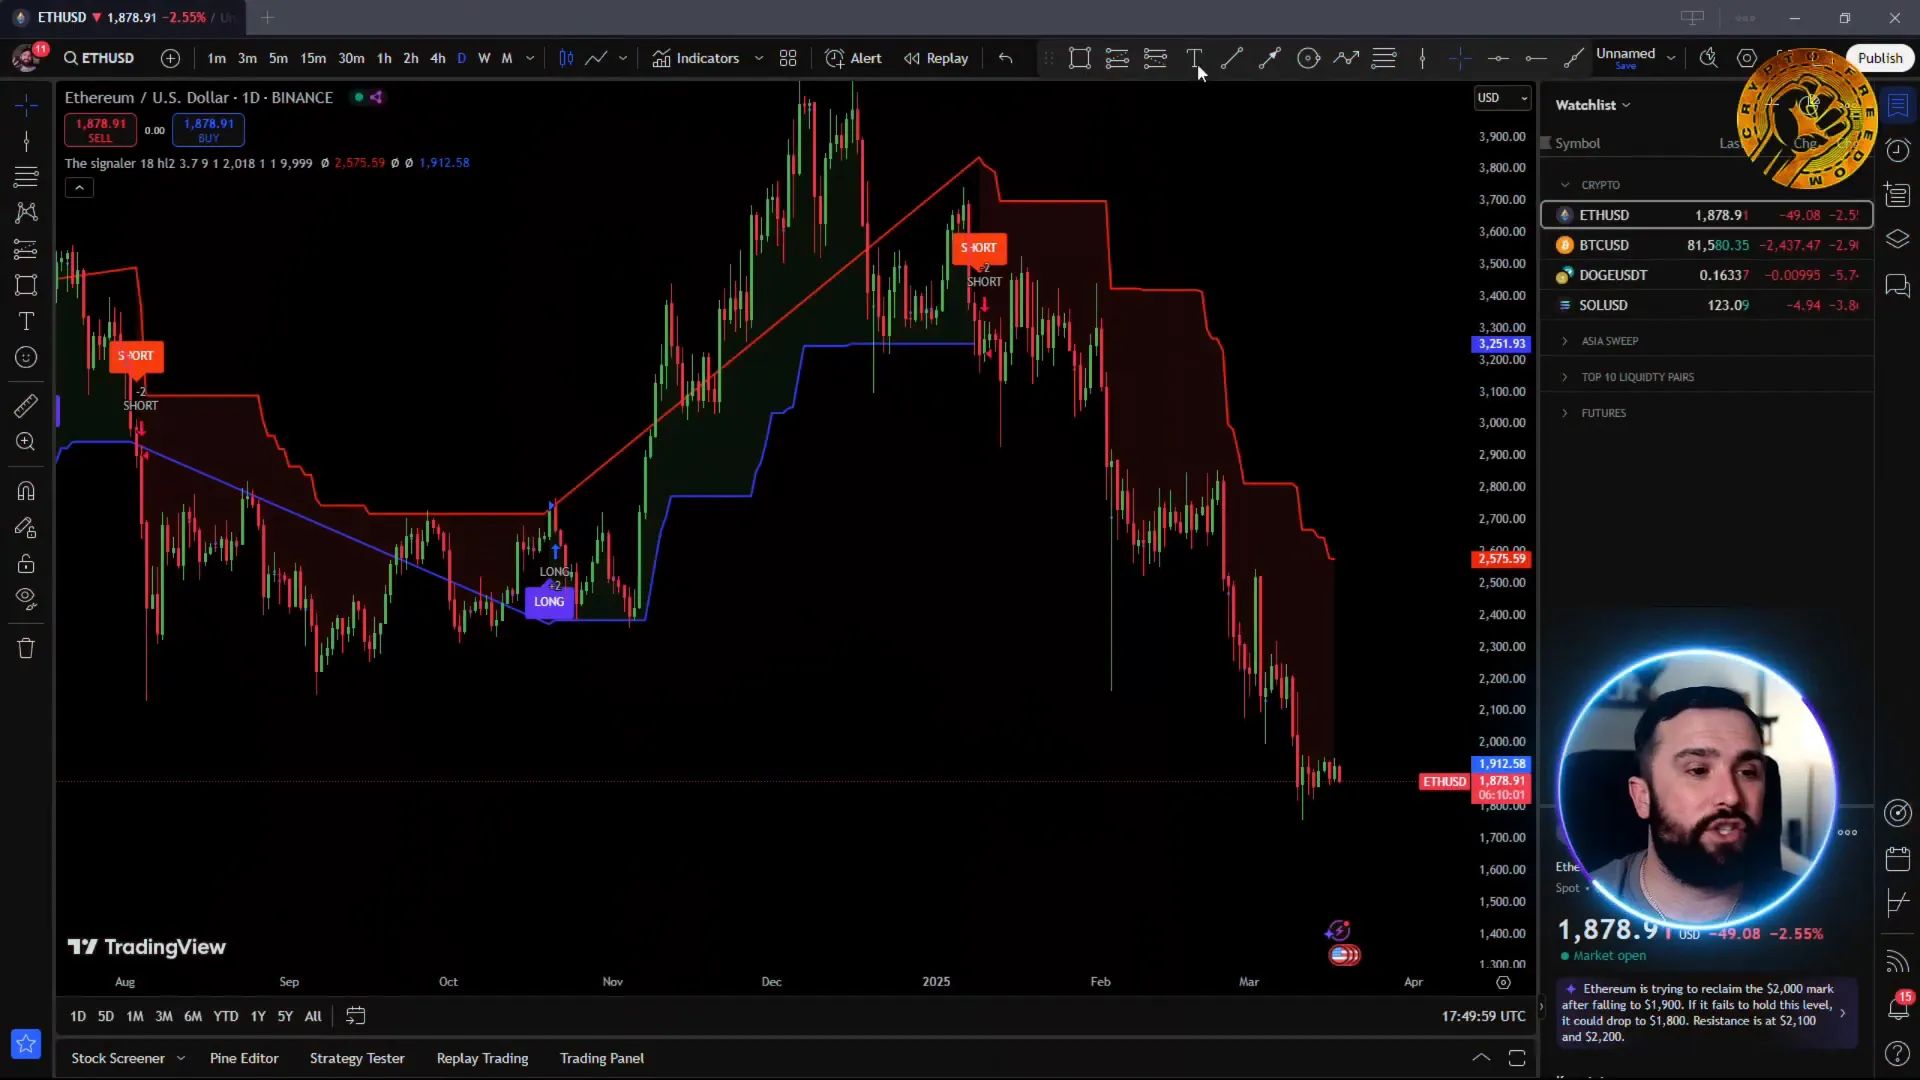This screenshot has width=1920, height=1080.
Task: Maximize the bottom panel
Action: point(1517,1058)
